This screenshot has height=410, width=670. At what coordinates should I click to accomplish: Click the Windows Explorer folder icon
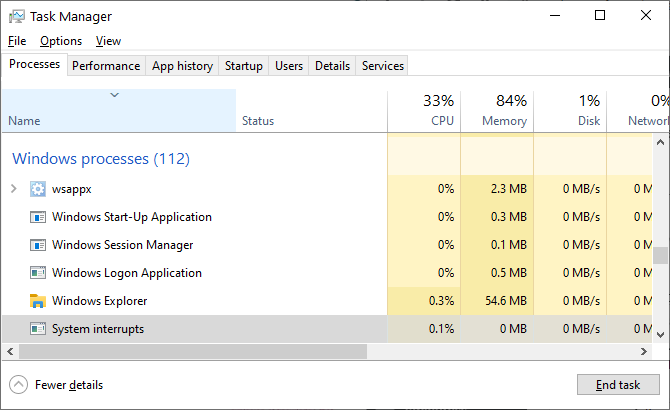tap(38, 301)
